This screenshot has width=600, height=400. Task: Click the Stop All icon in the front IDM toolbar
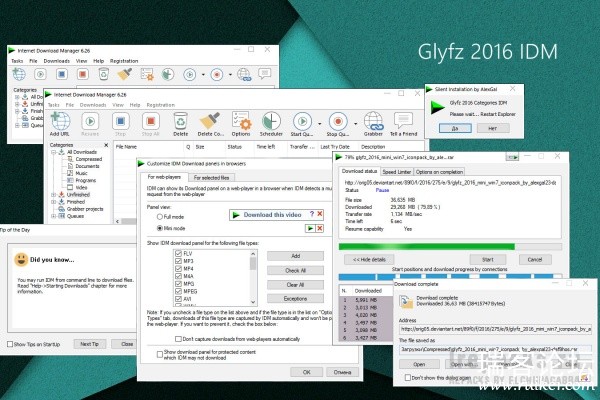click(151, 122)
